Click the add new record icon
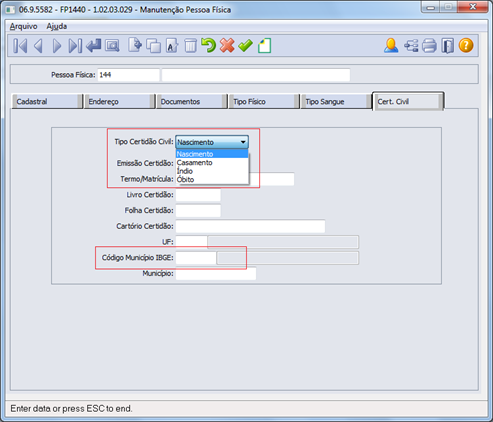 (135, 45)
